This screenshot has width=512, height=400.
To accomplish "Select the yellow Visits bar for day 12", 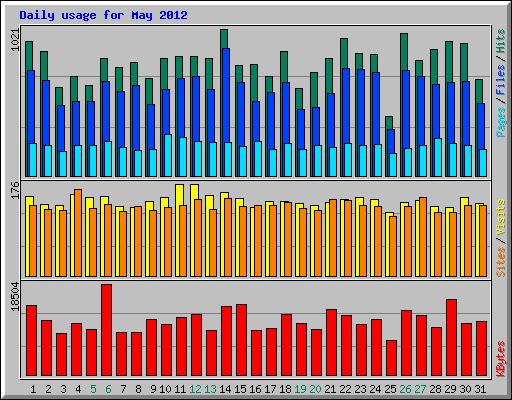I will coord(194,192).
